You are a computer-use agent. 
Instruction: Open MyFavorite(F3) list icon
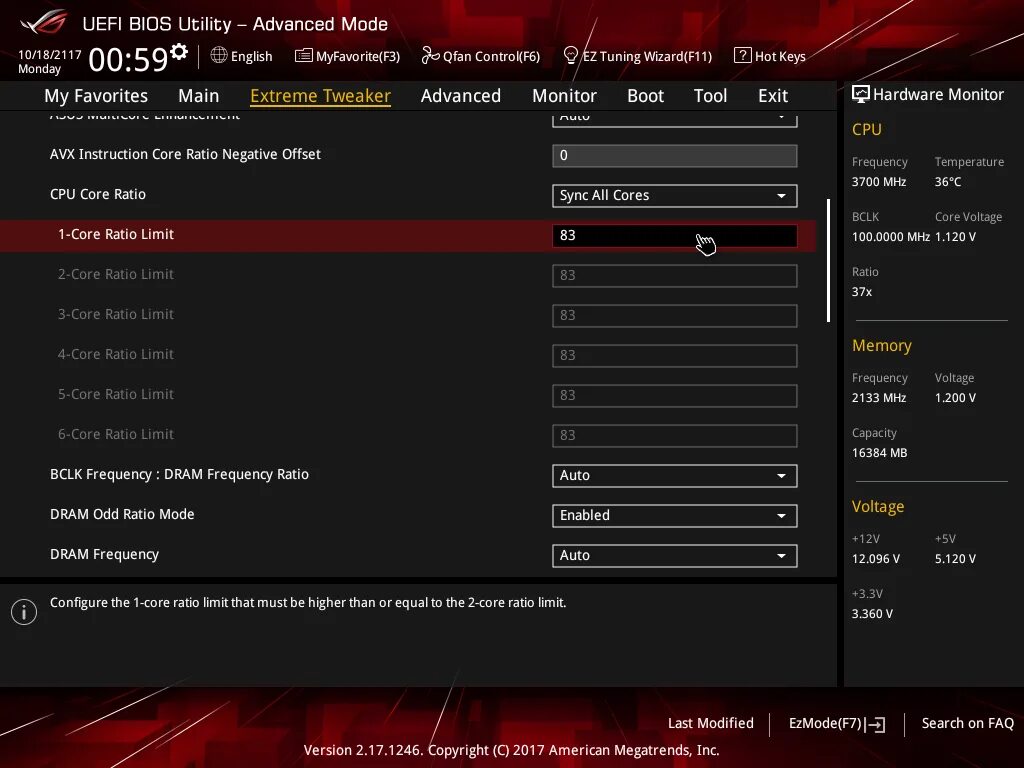tap(304, 56)
